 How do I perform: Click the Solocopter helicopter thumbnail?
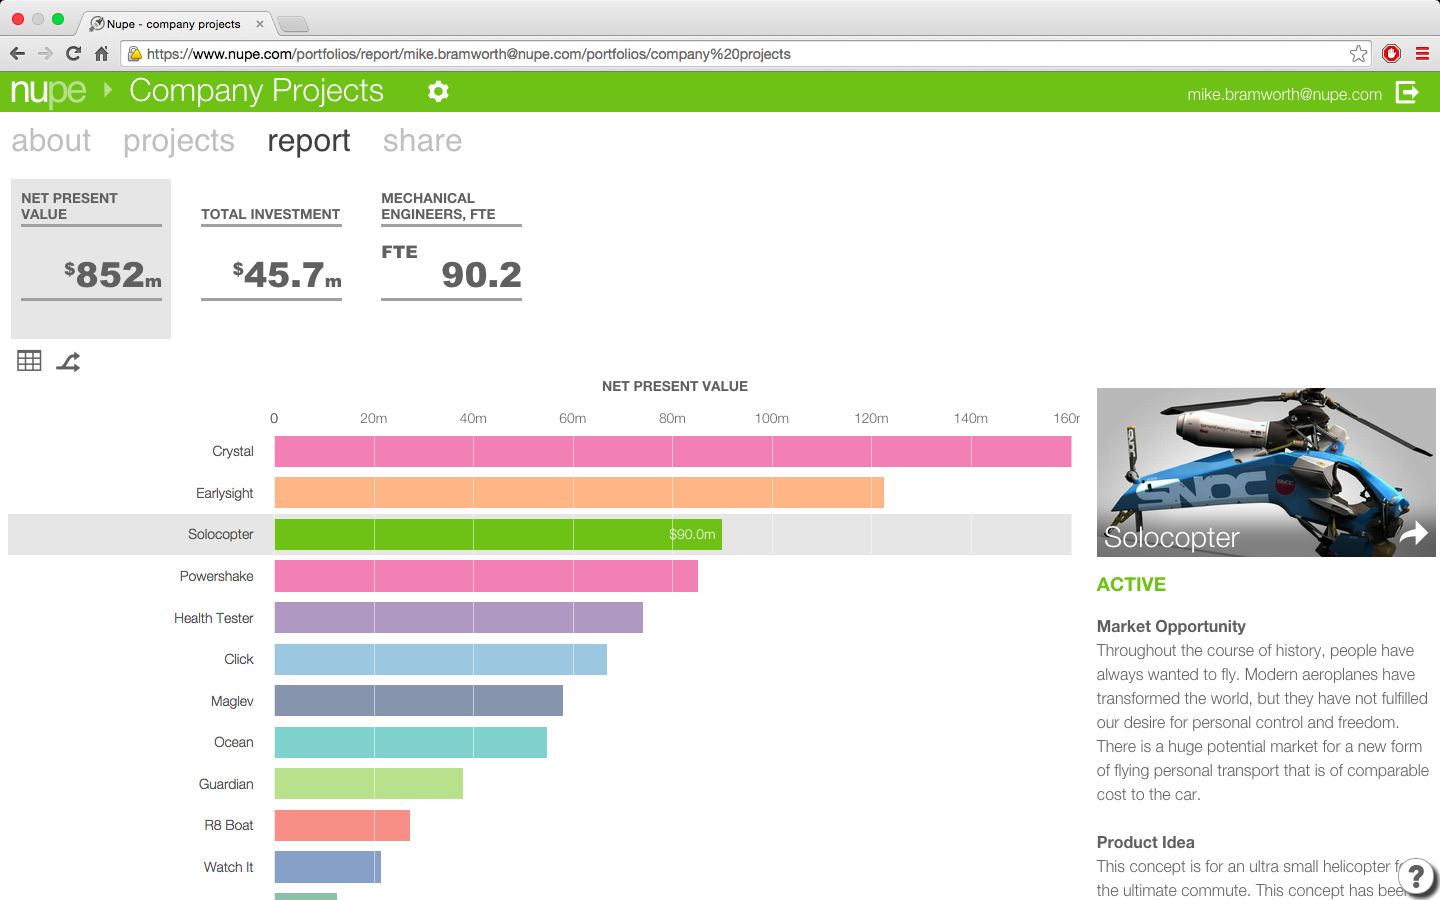pyautogui.click(x=1266, y=472)
